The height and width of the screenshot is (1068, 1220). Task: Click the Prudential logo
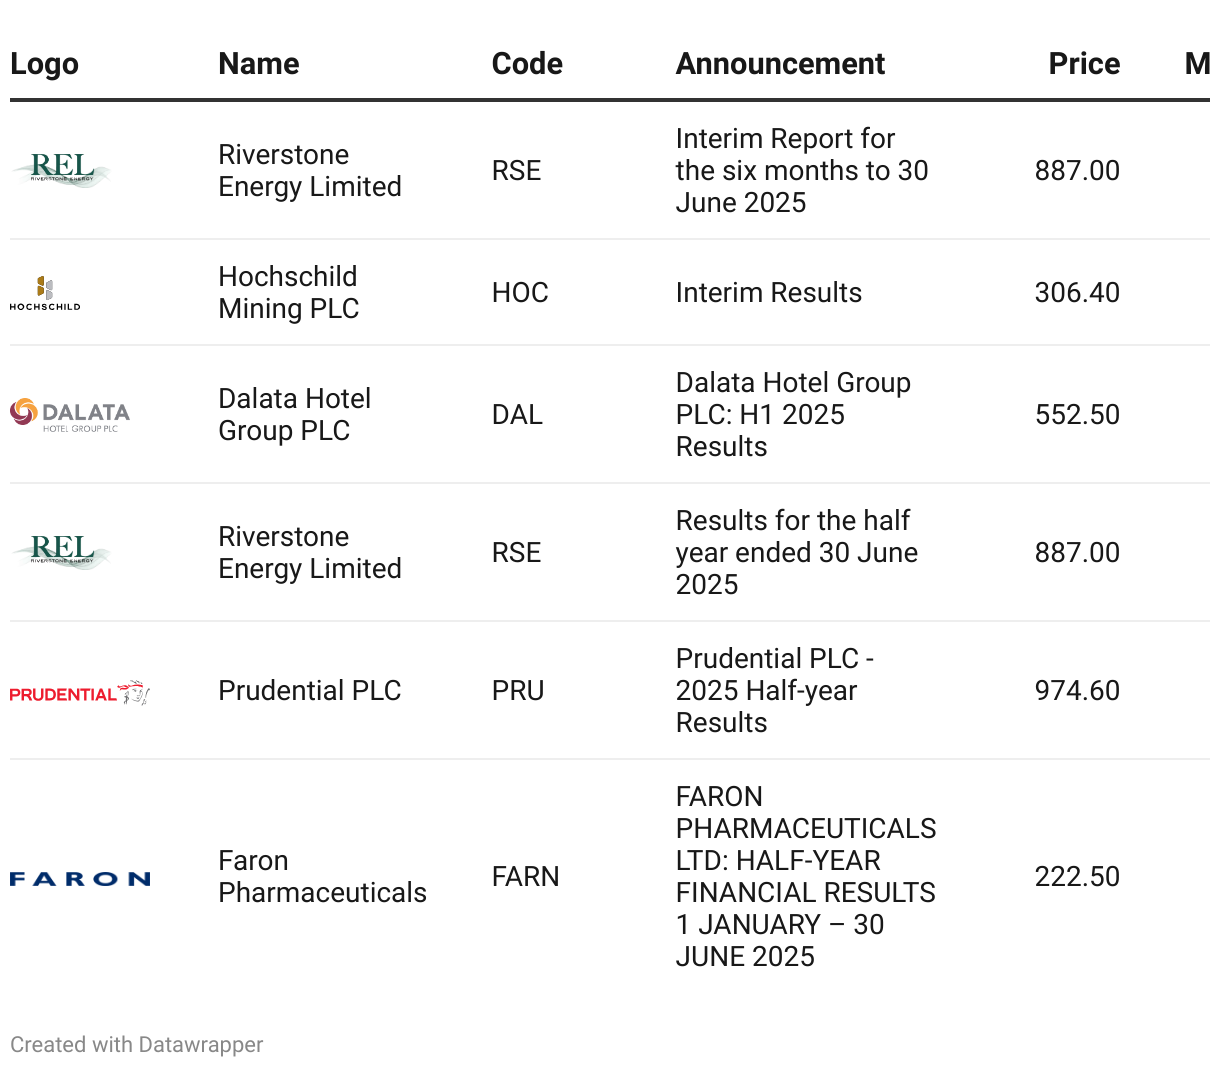point(80,692)
